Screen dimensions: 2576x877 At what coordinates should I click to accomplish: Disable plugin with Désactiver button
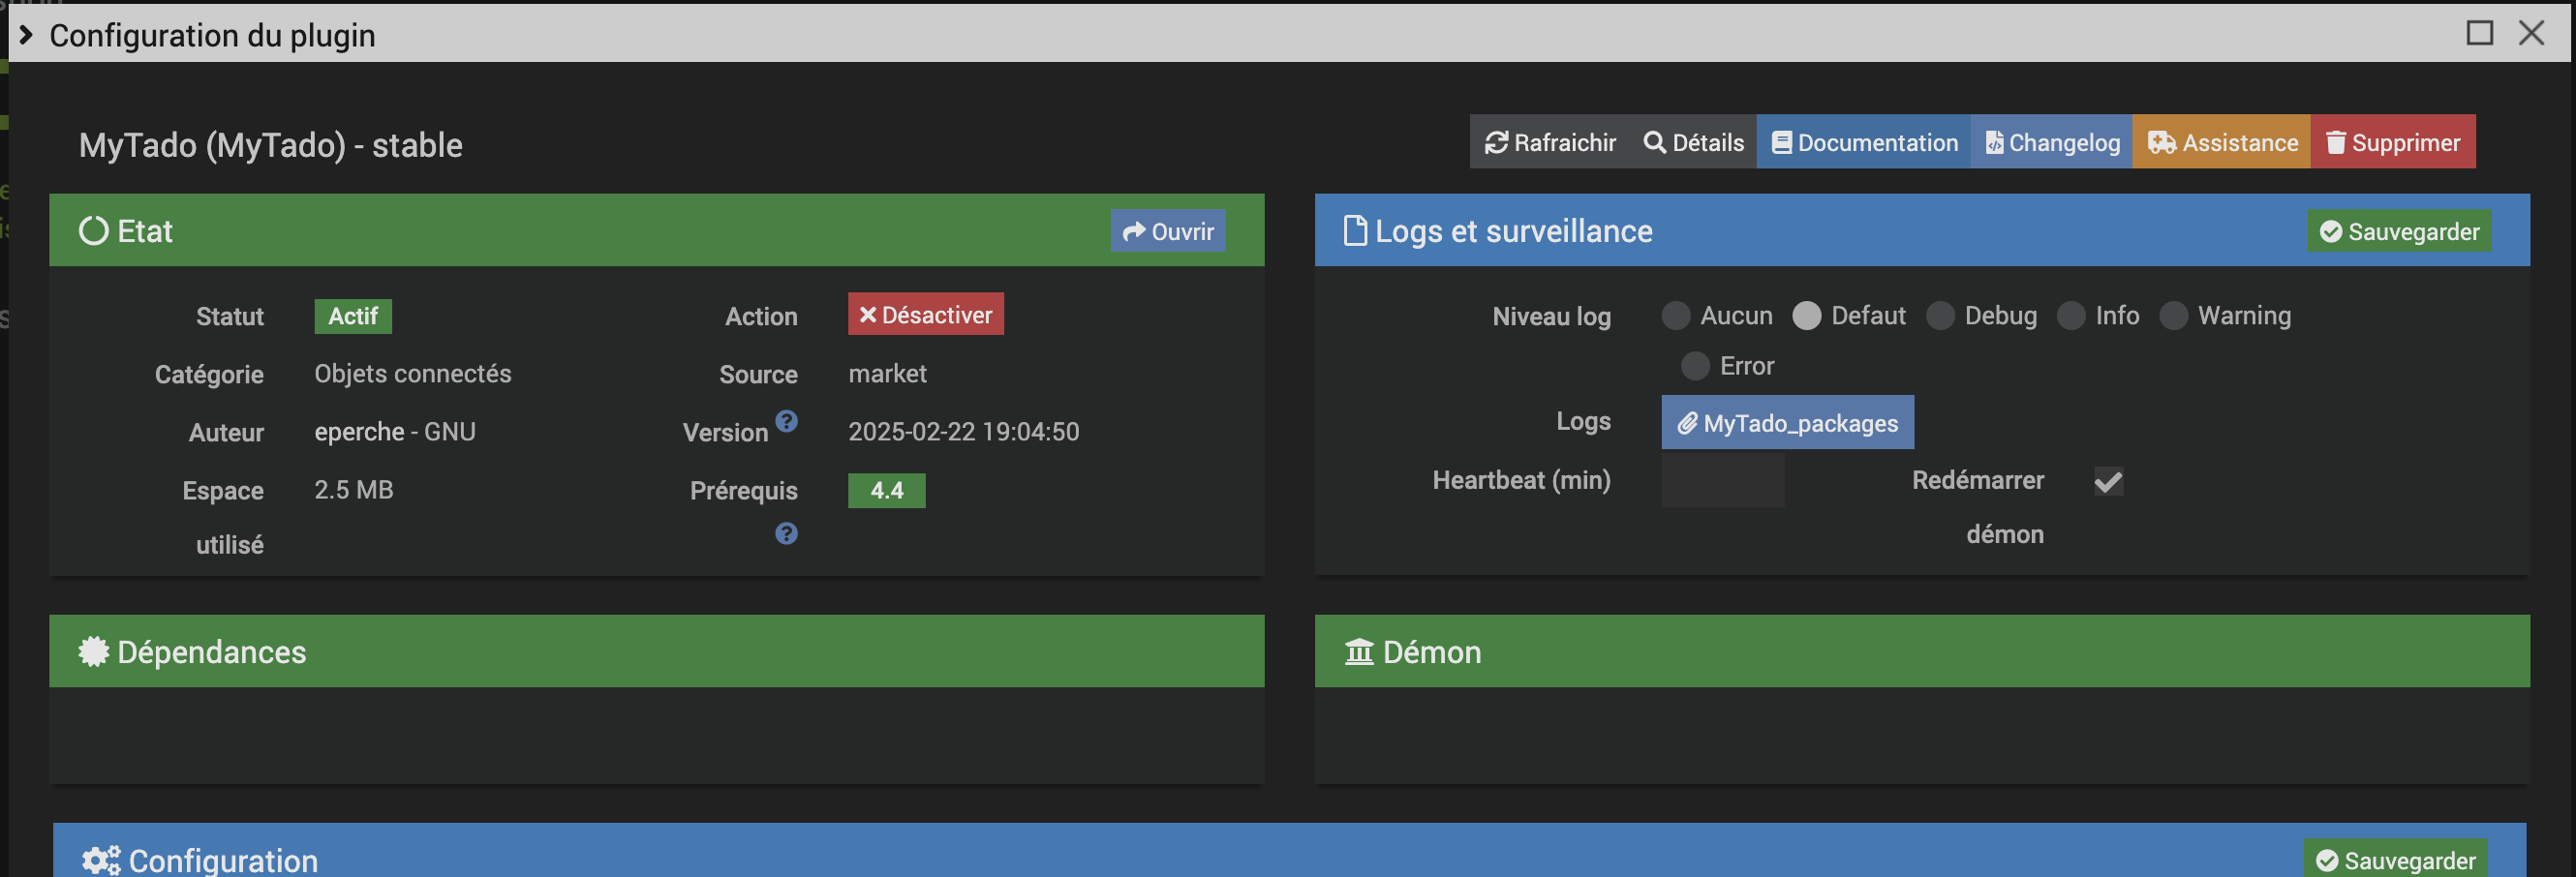pos(926,314)
